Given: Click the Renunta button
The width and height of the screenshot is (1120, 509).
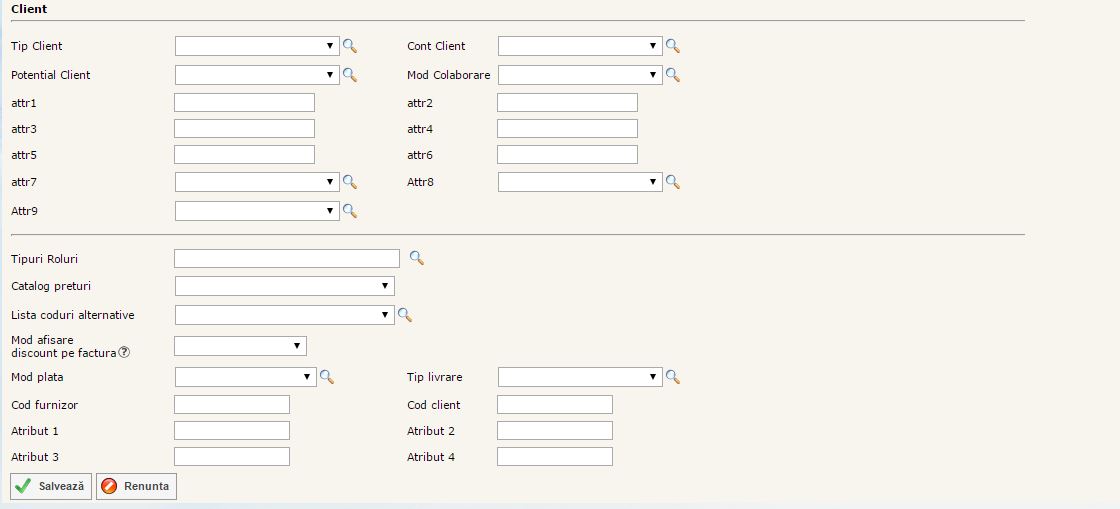Looking at the screenshot, I should pos(136,486).
